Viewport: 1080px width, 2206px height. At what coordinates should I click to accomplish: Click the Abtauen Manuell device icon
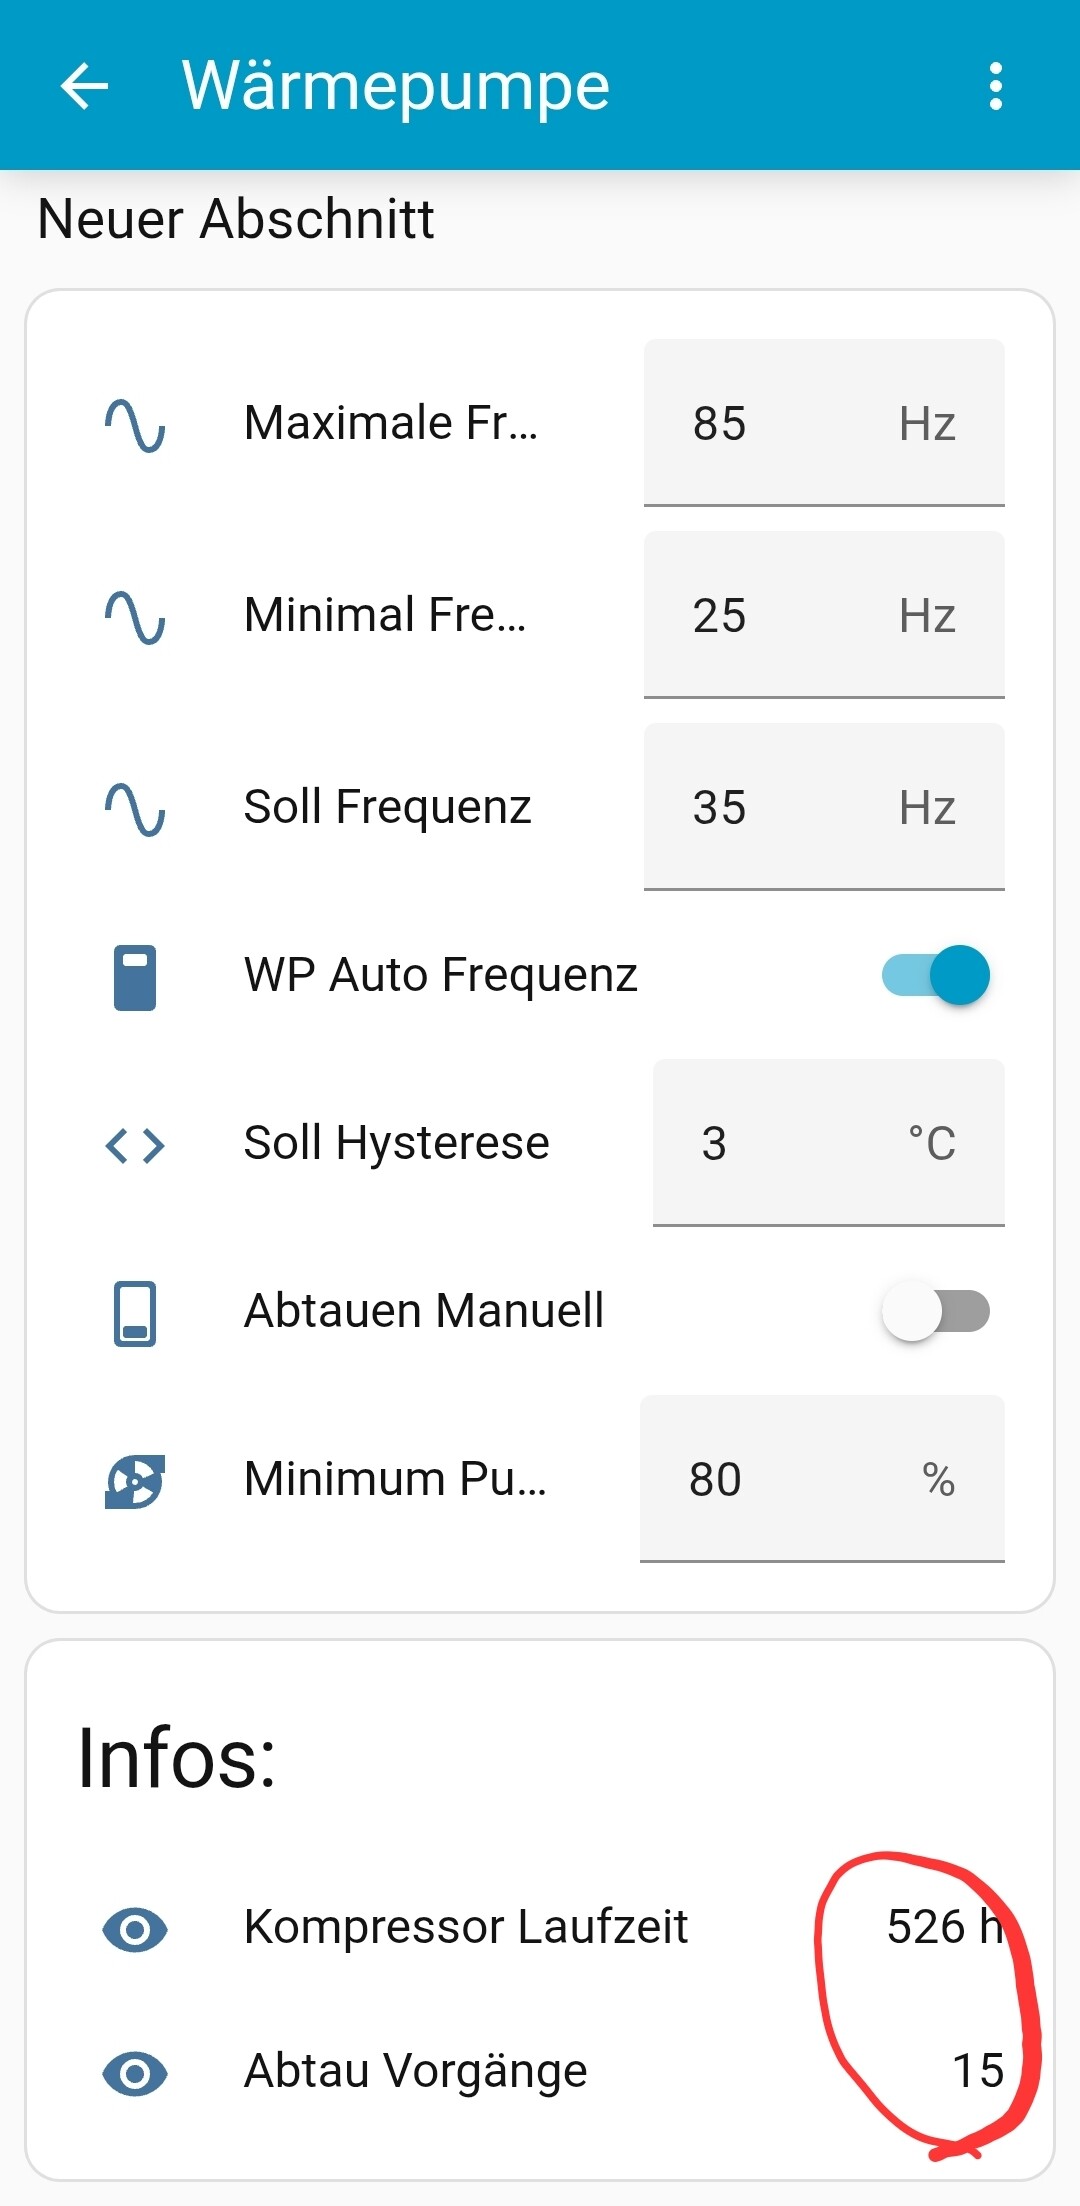[x=135, y=1313]
